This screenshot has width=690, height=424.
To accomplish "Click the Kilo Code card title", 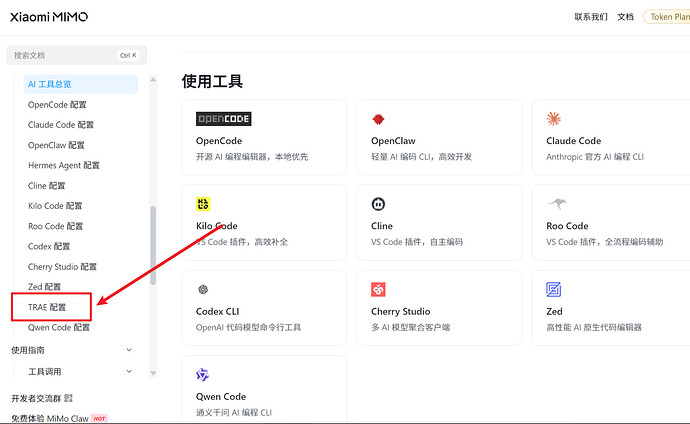I will click(x=217, y=226).
